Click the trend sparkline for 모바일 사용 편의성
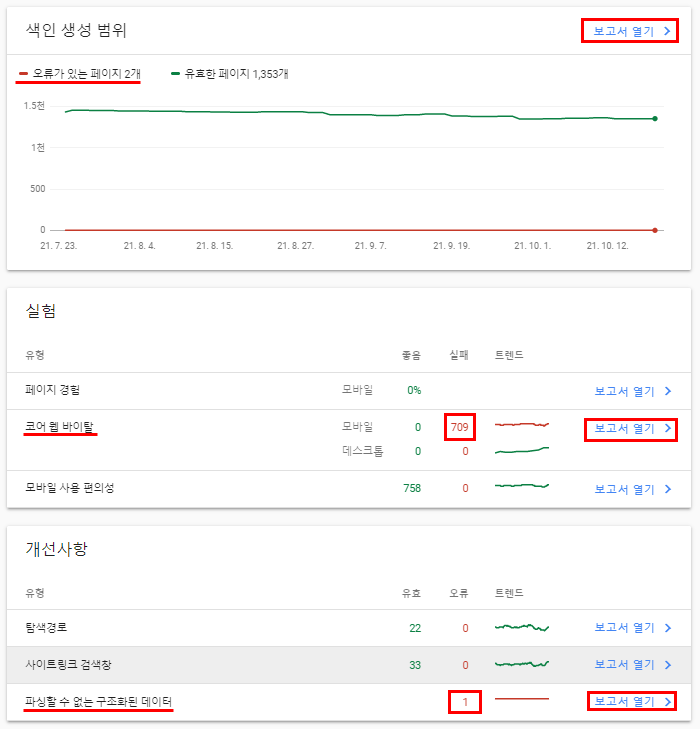 coord(522,485)
